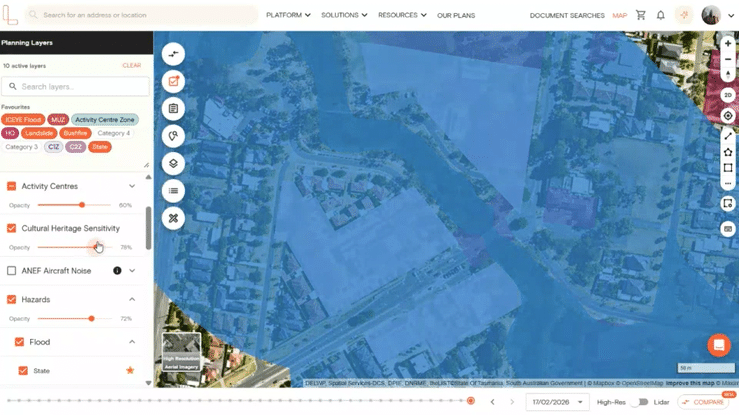Click the site logo at top left

10,15
